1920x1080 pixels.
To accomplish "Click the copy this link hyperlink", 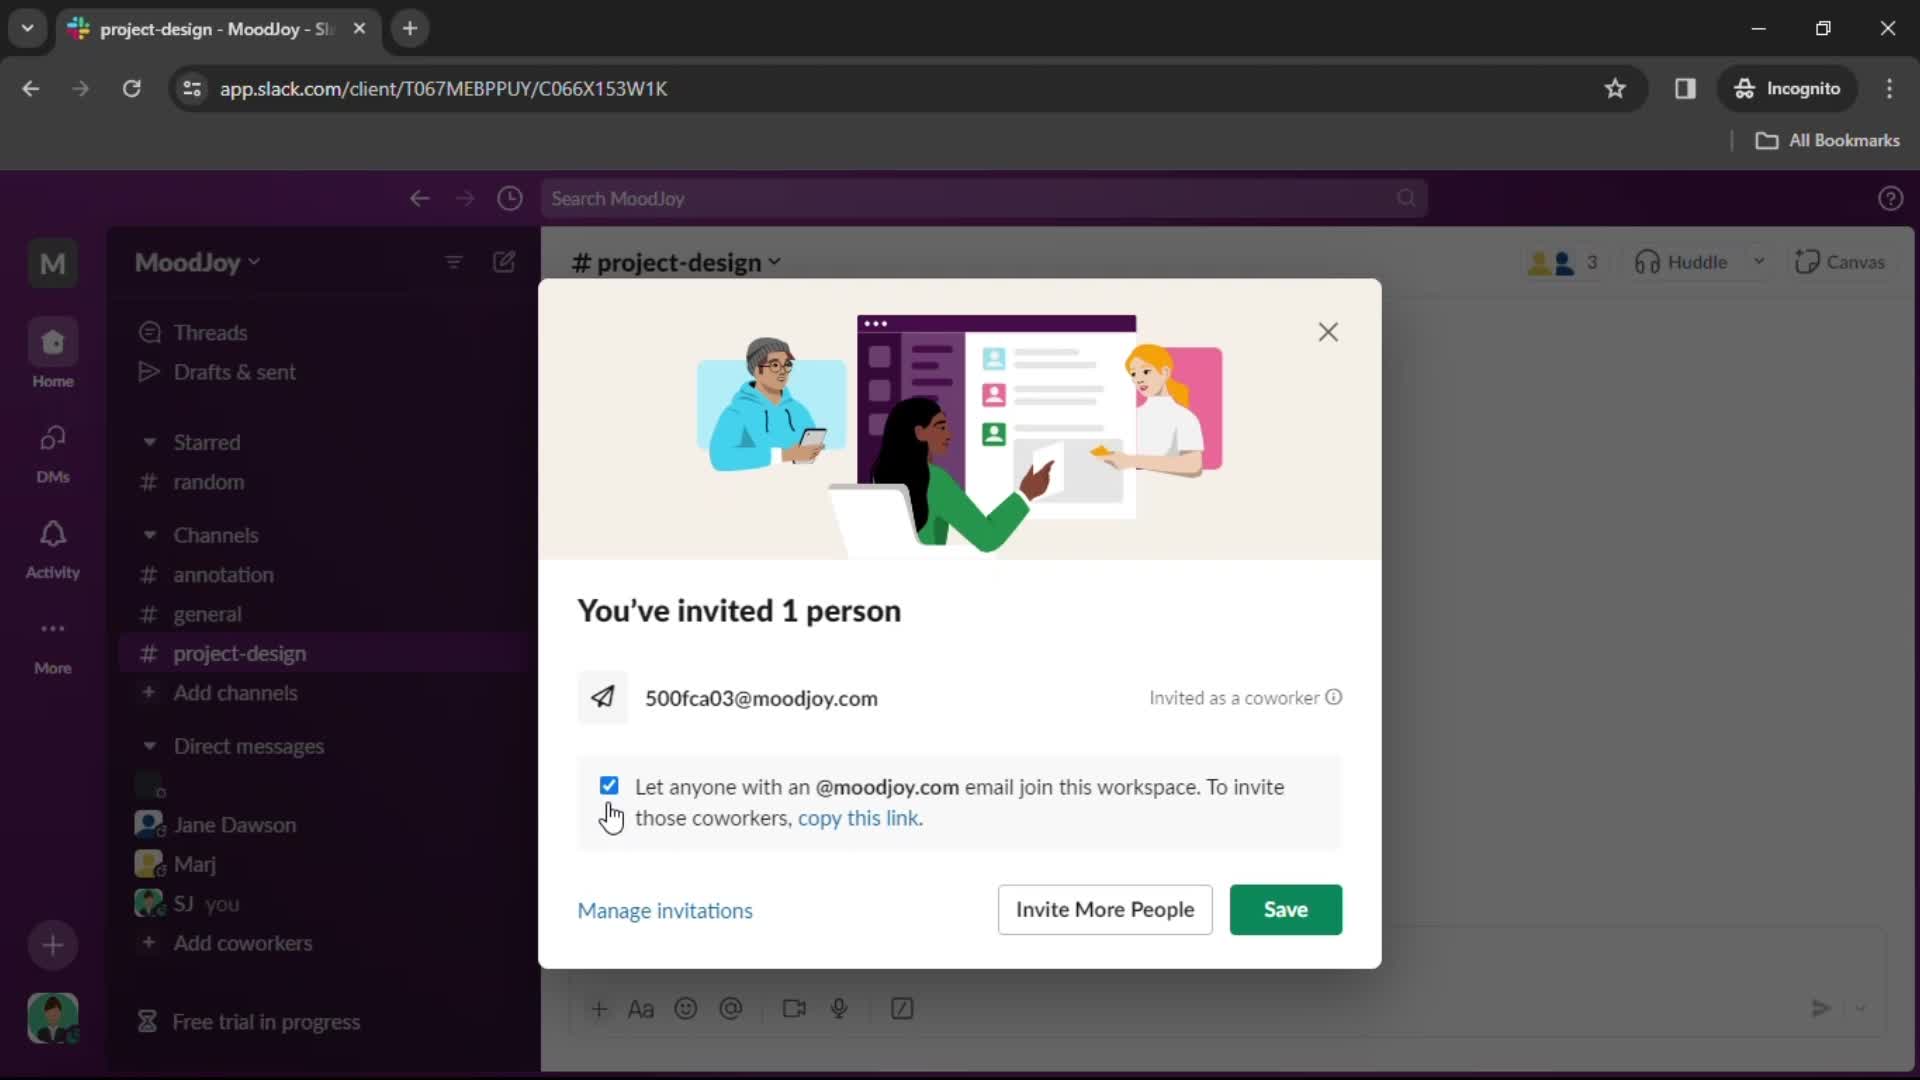I will pyautogui.click(x=858, y=818).
